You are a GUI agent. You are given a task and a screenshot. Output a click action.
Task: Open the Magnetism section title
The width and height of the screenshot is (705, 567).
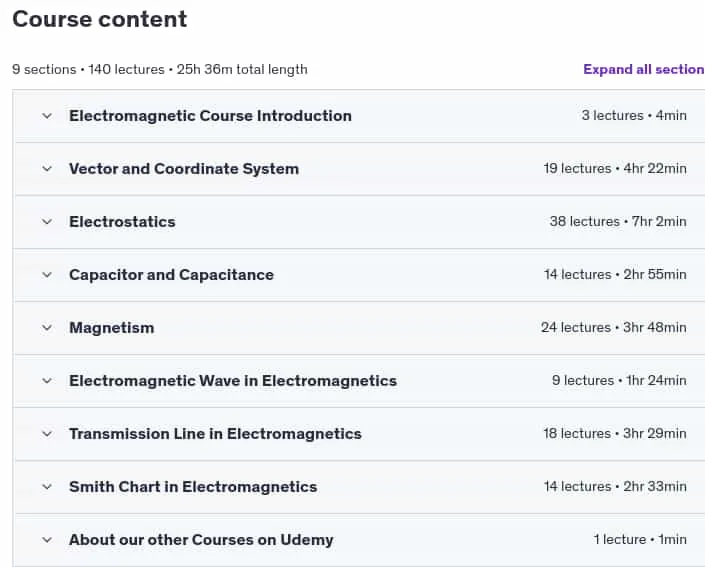[x=112, y=328]
